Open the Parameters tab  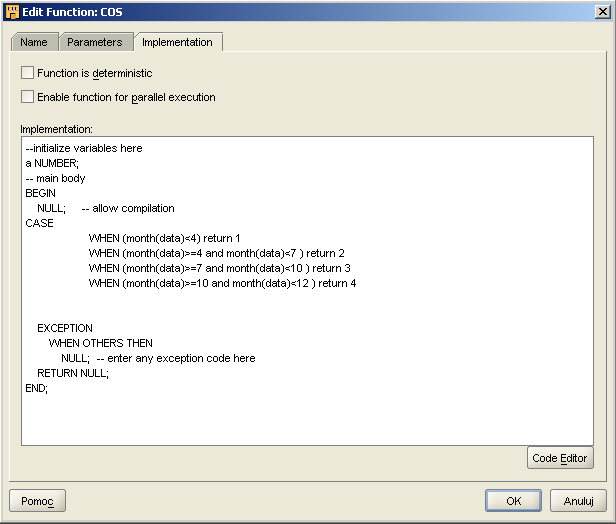95,42
